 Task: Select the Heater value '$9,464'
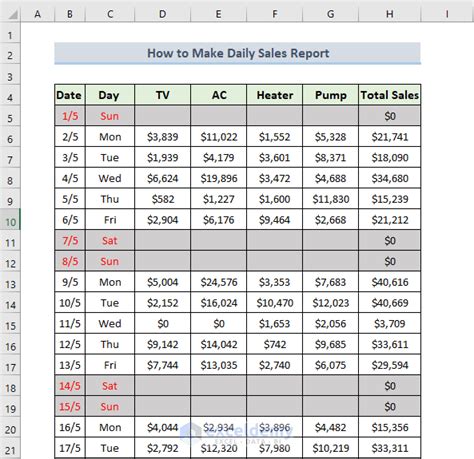pyautogui.click(x=275, y=220)
